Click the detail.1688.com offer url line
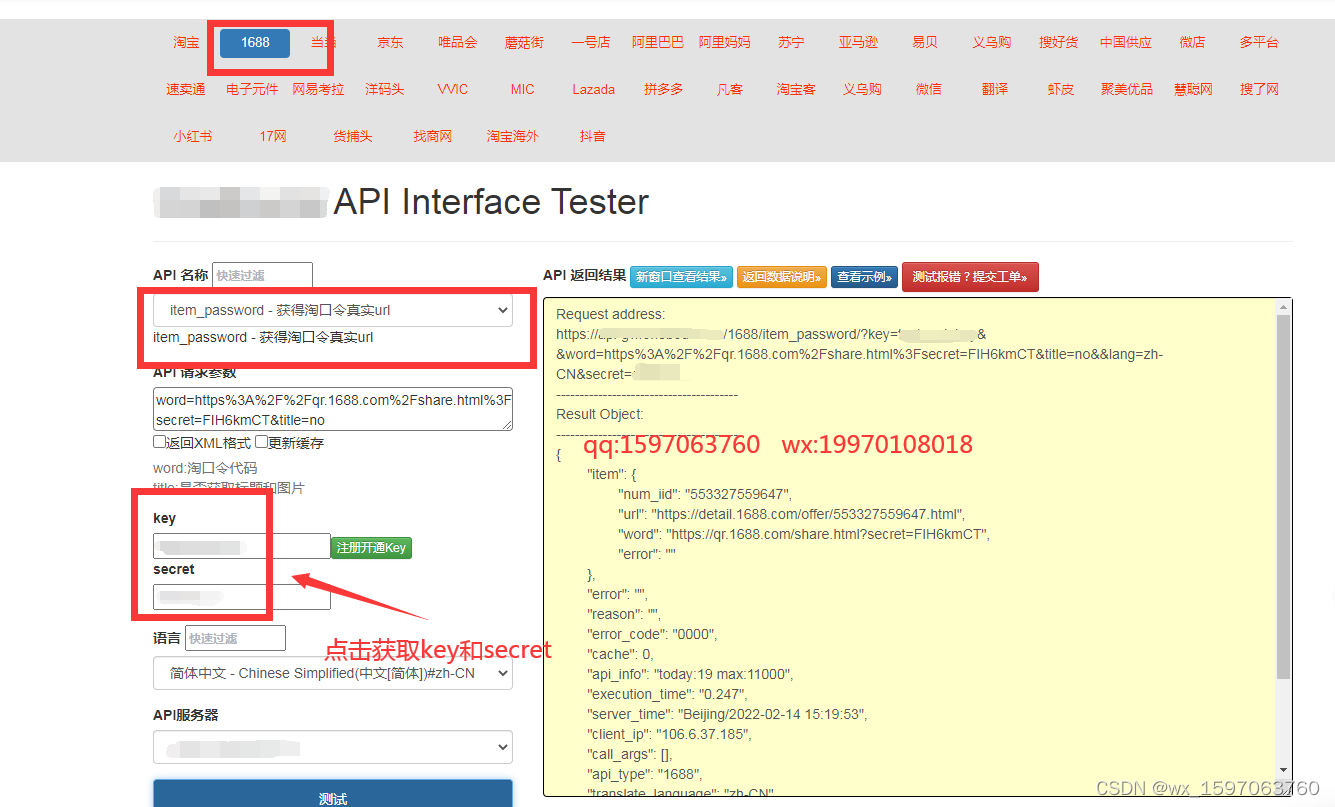Screen dimensions: 1335x807 click(x=791, y=514)
